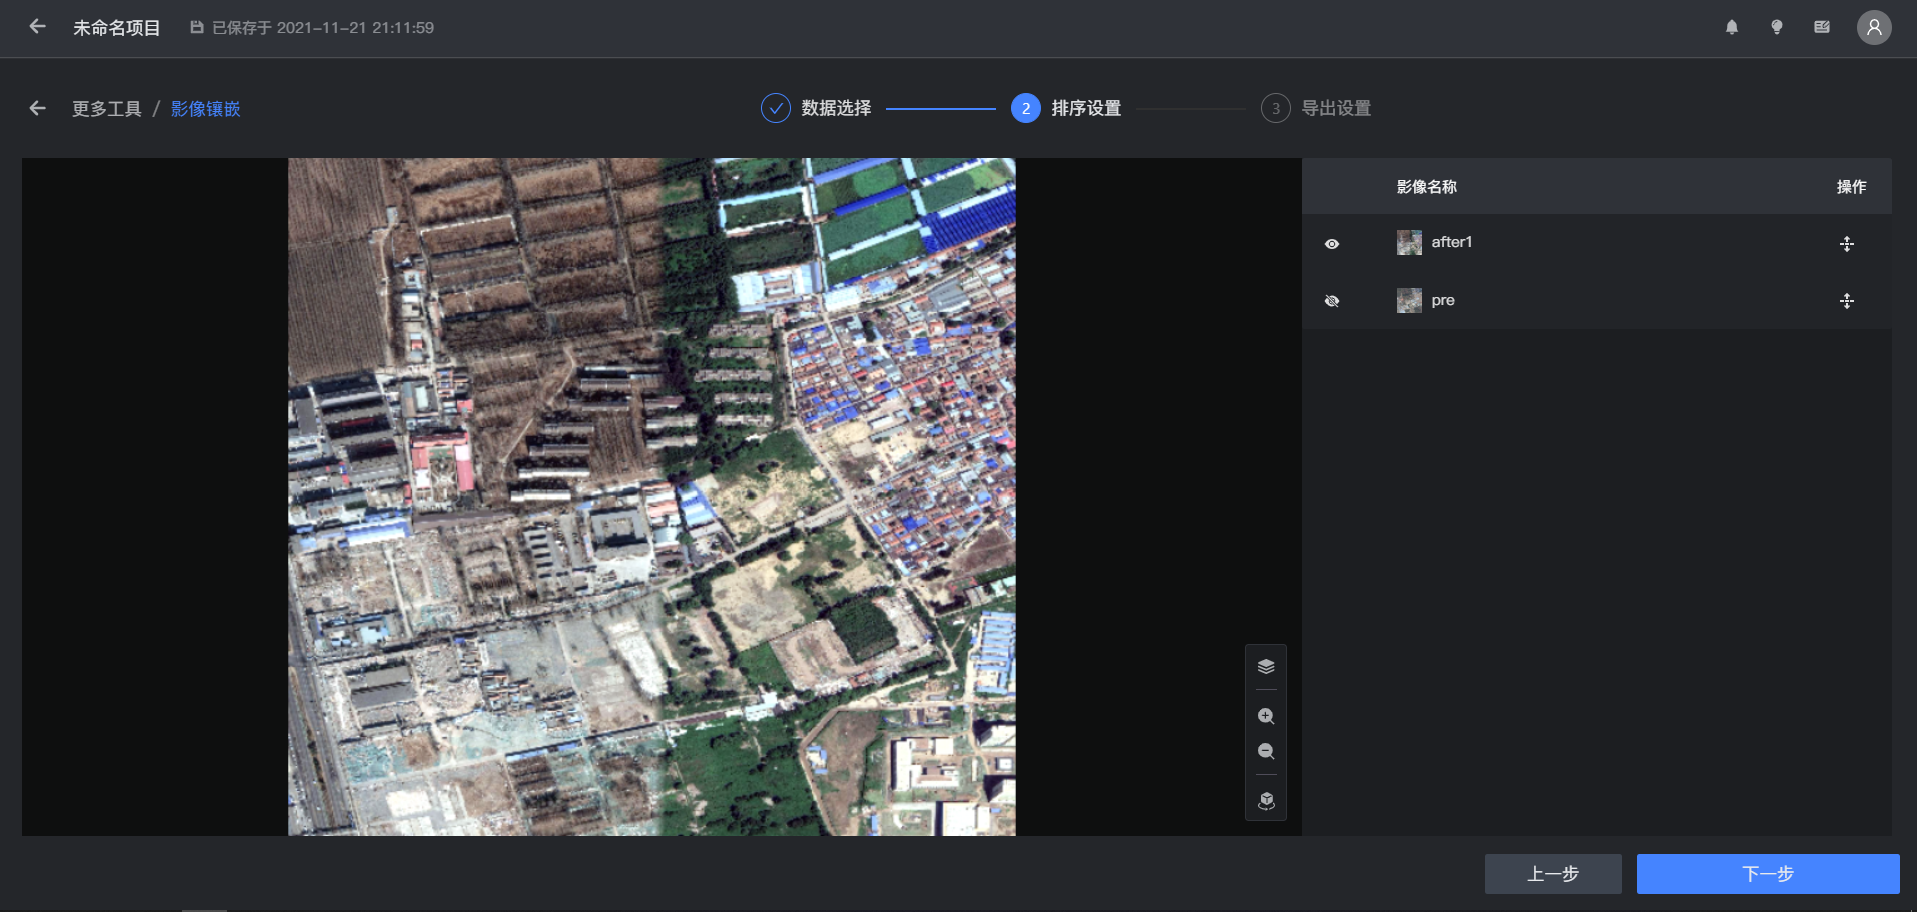Click the 未命名项目 project title

point(117,28)
